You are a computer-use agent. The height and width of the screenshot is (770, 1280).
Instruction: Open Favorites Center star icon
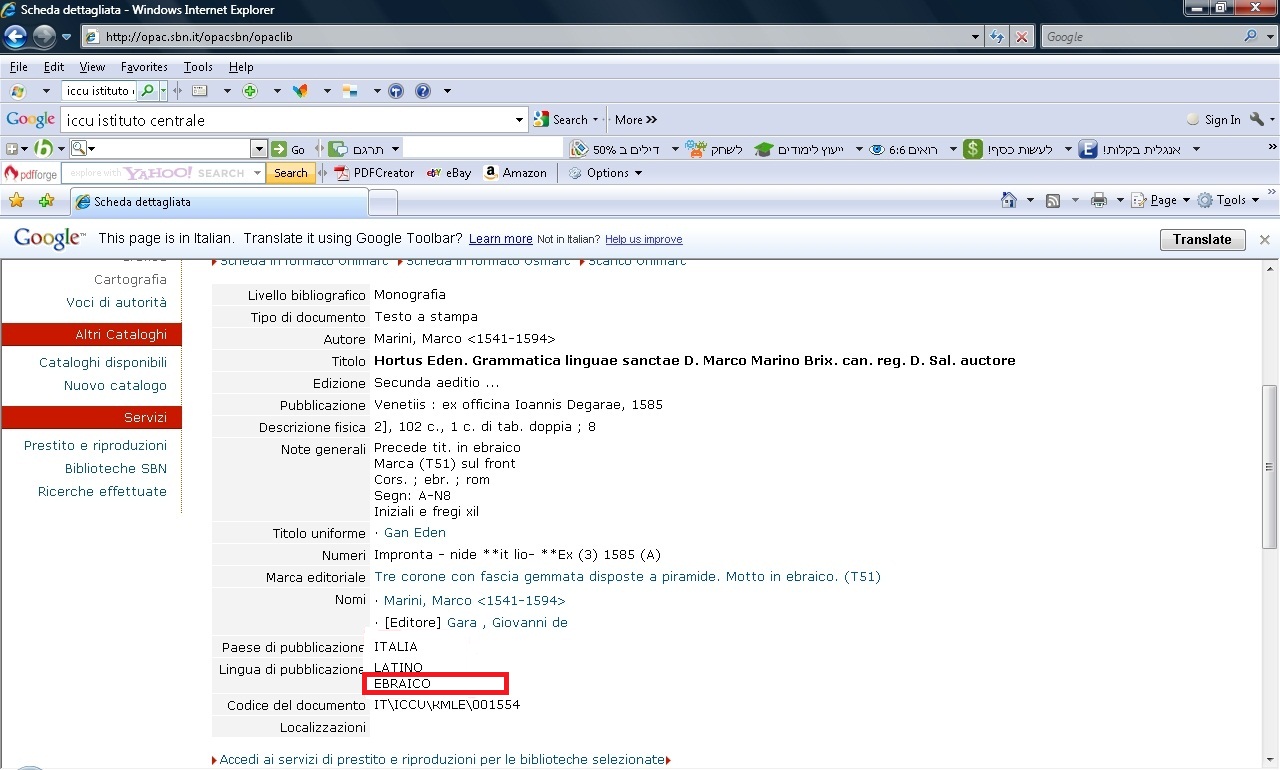[x=17, y=201]
